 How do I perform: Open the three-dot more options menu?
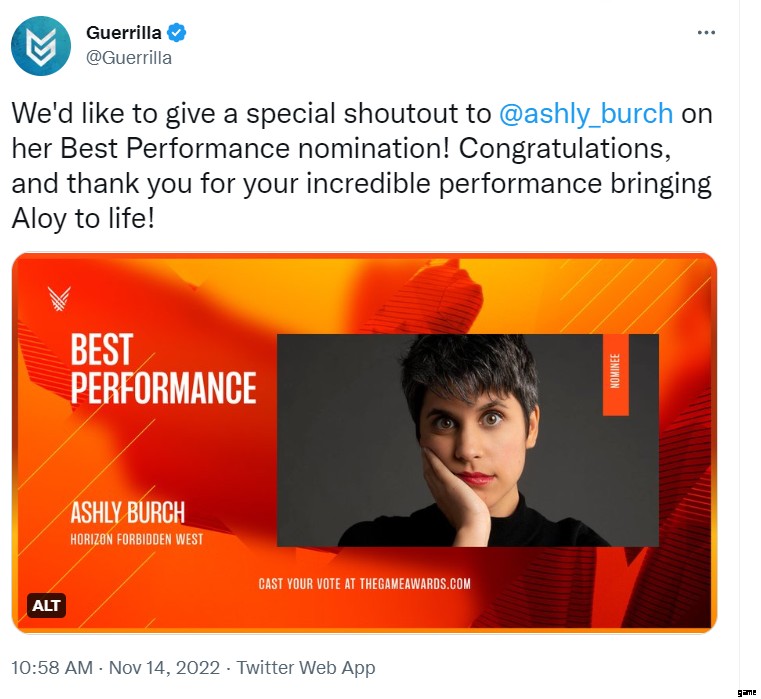(706, 33)
